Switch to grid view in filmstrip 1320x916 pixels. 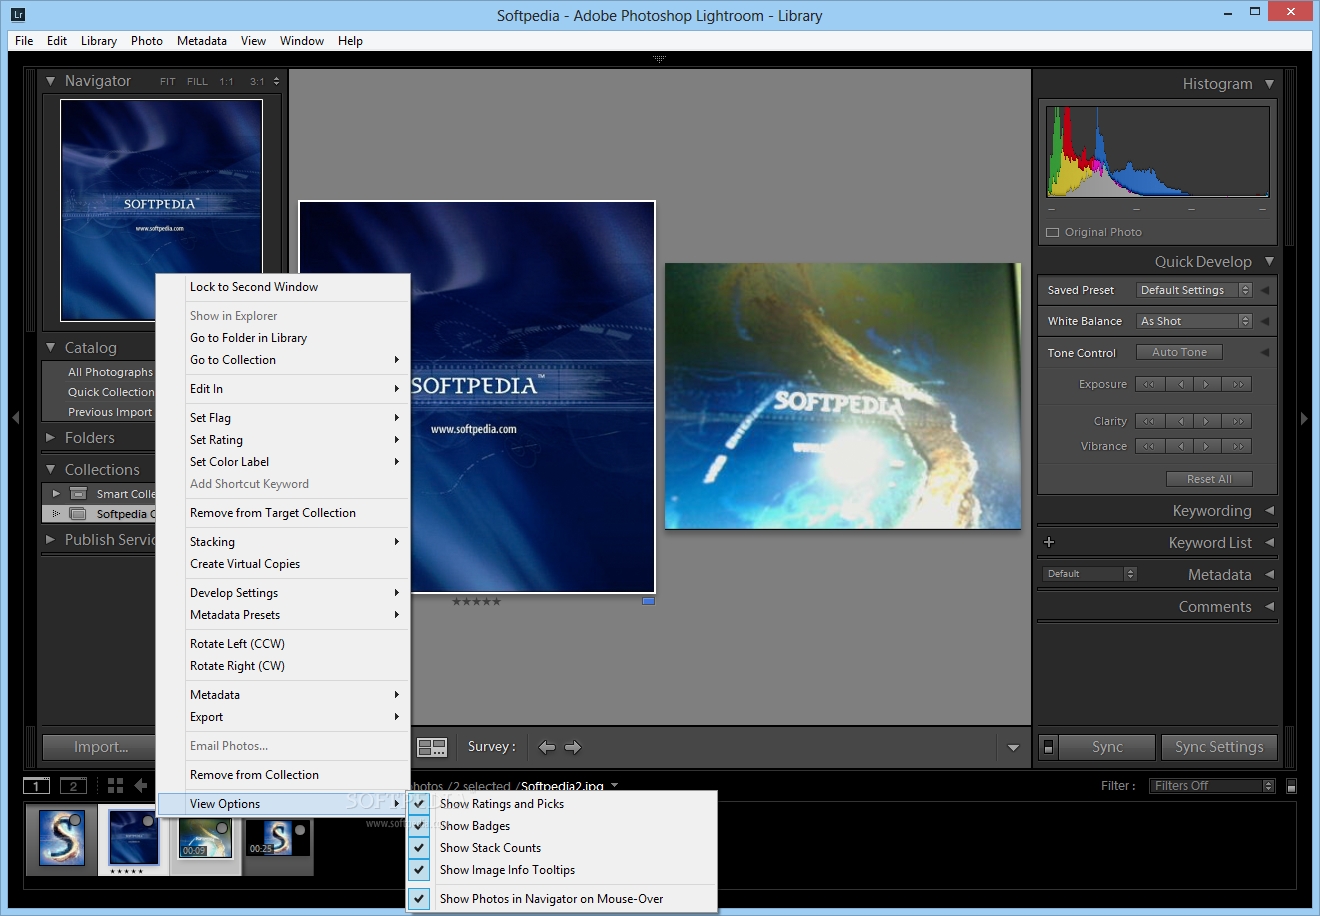tap(115, 786)
